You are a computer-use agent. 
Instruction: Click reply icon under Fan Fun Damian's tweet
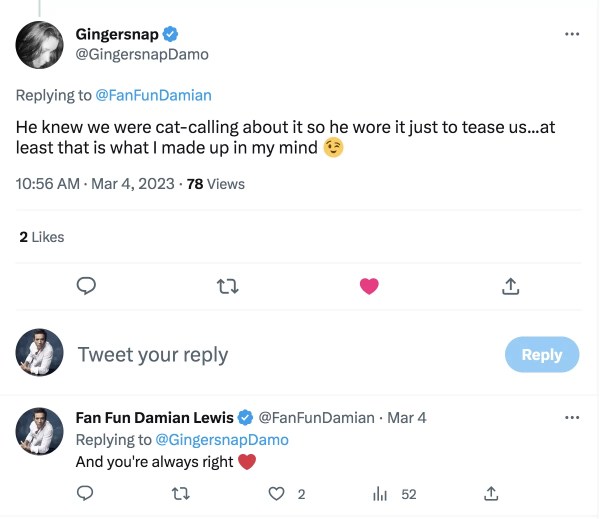[85, 493]
